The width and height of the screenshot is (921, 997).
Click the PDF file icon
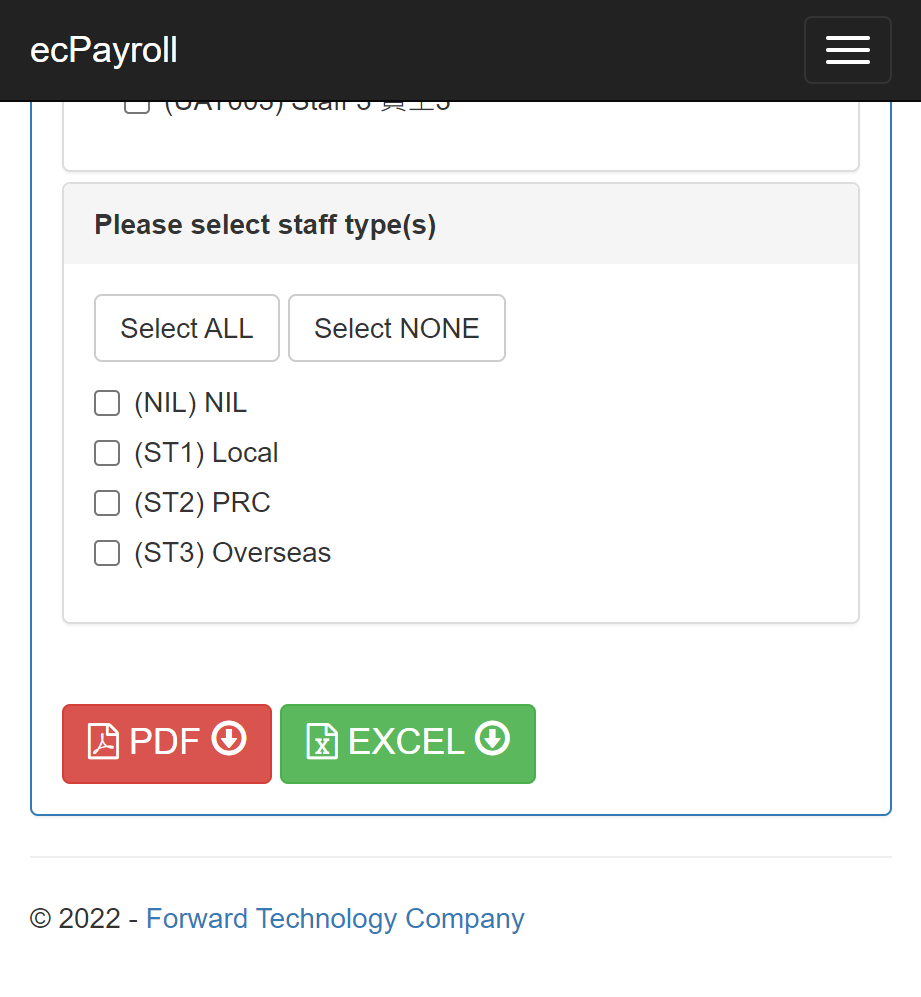pos(103,741)
